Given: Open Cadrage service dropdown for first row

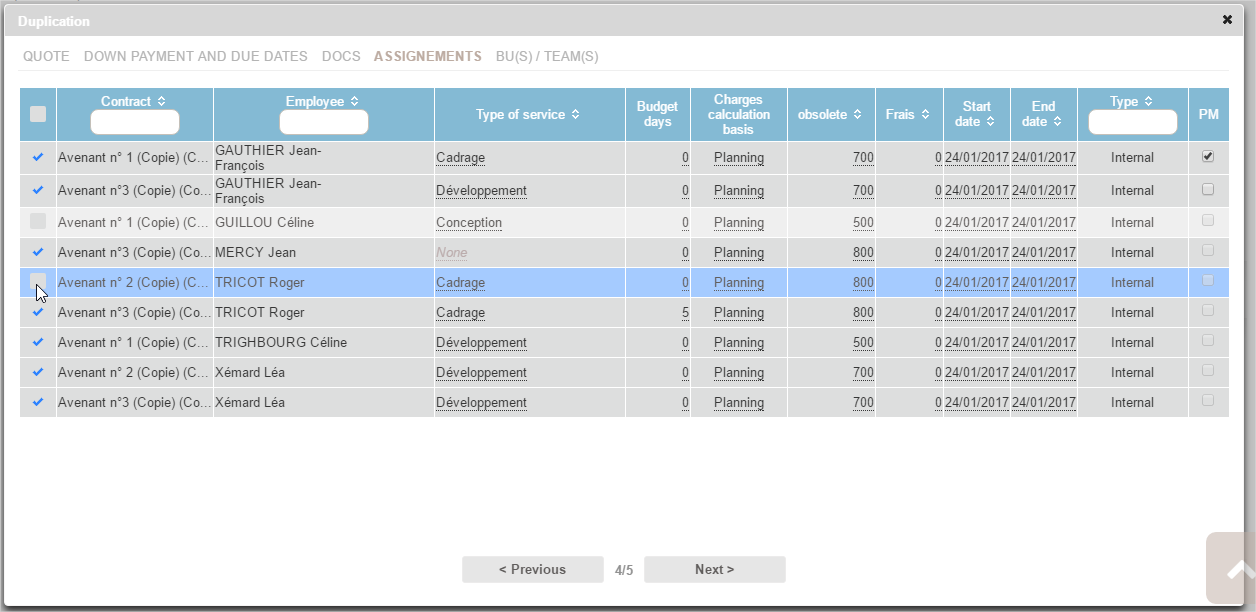Looking at the screenshot, I should [460, 158].
